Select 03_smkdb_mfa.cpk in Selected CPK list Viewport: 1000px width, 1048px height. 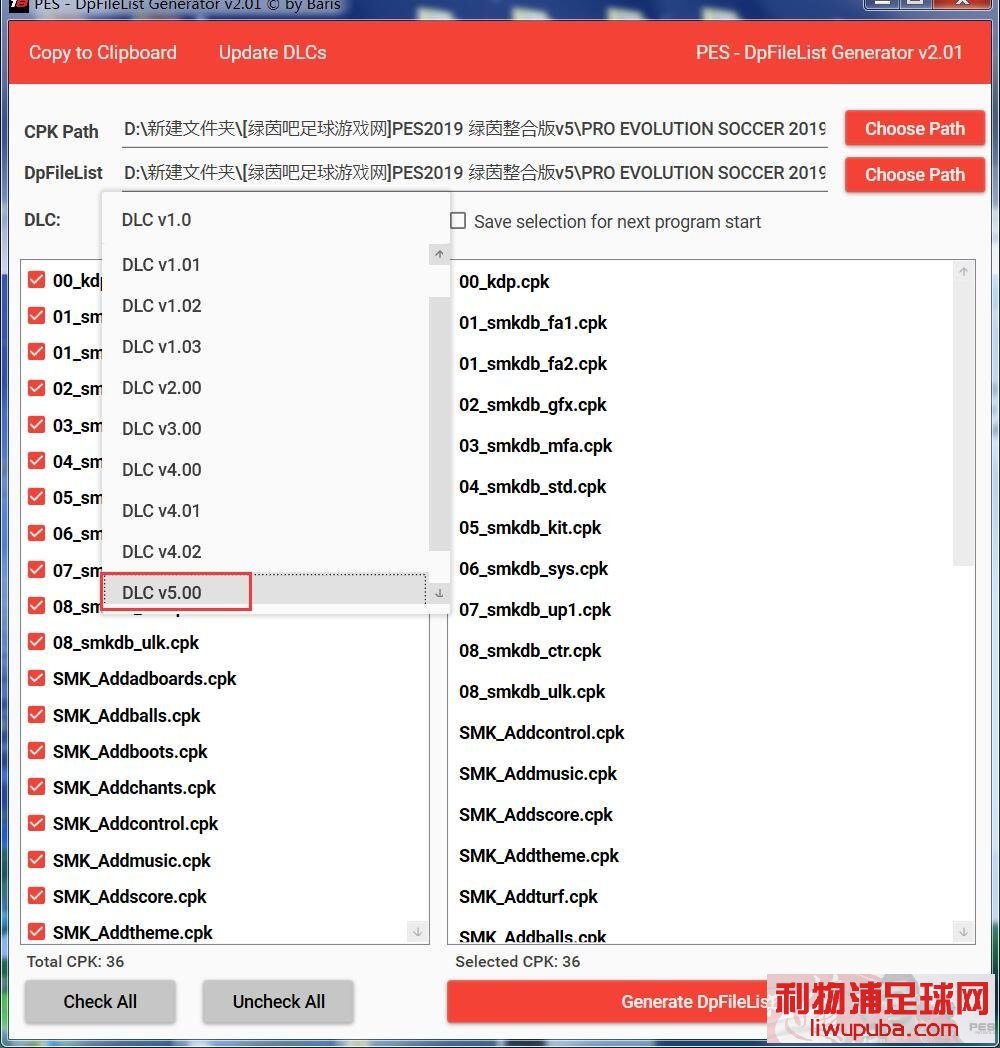[x=535, y=446]
